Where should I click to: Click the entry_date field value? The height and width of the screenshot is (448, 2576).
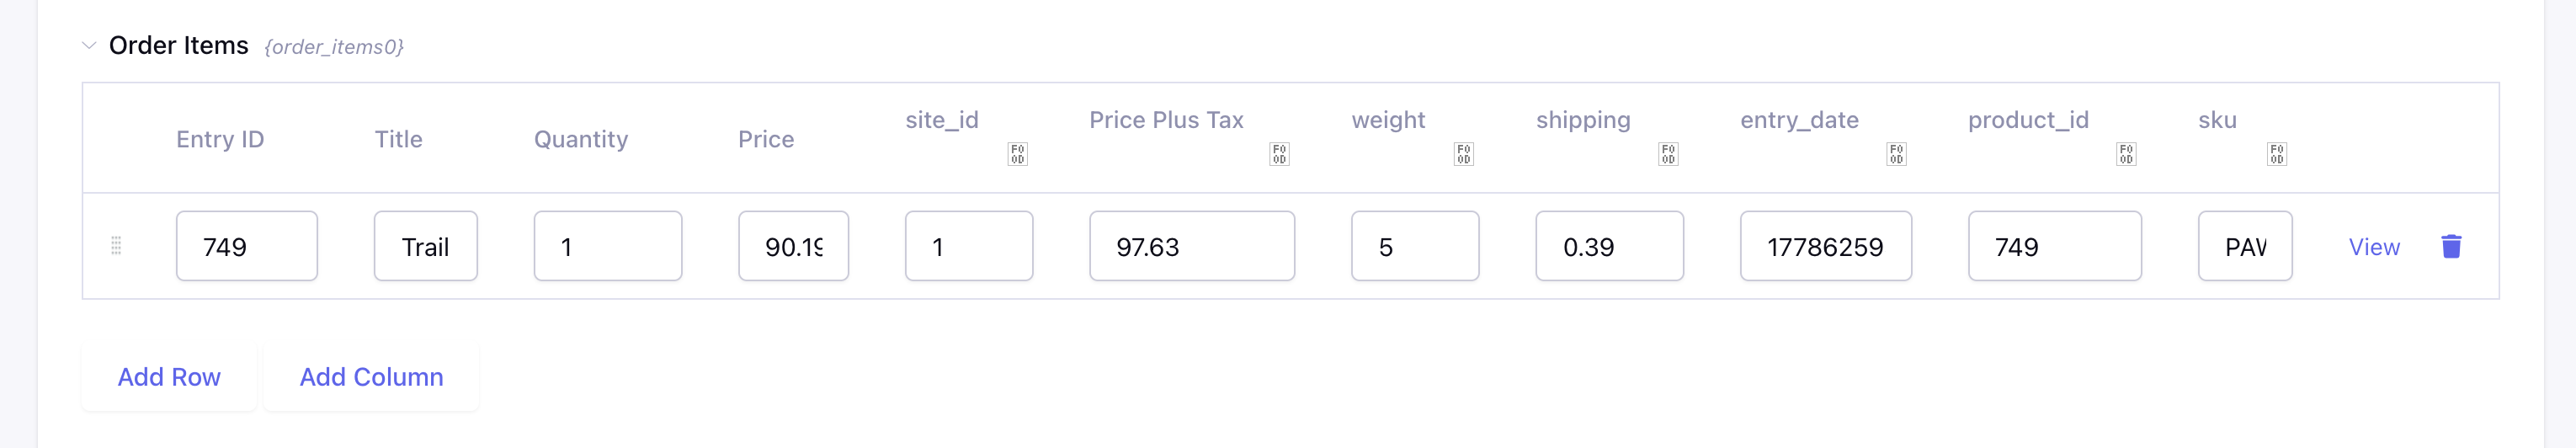coord(1826,246)
